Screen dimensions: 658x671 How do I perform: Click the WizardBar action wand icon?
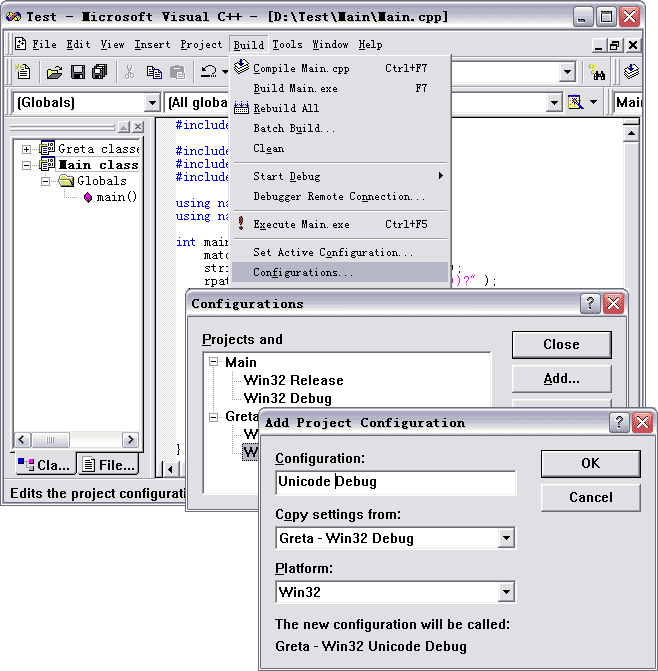pyautogui.click(x=575, y=102)
